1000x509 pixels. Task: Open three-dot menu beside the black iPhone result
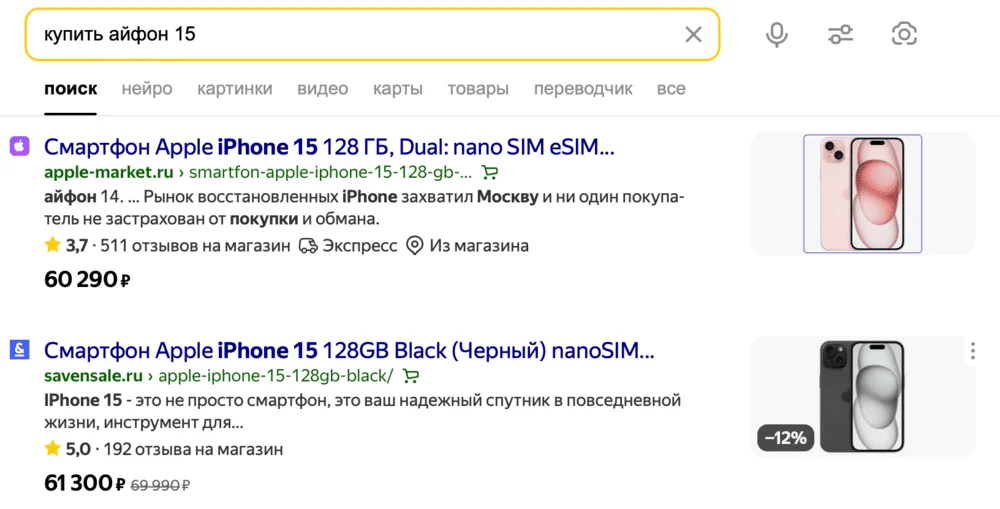972,351
